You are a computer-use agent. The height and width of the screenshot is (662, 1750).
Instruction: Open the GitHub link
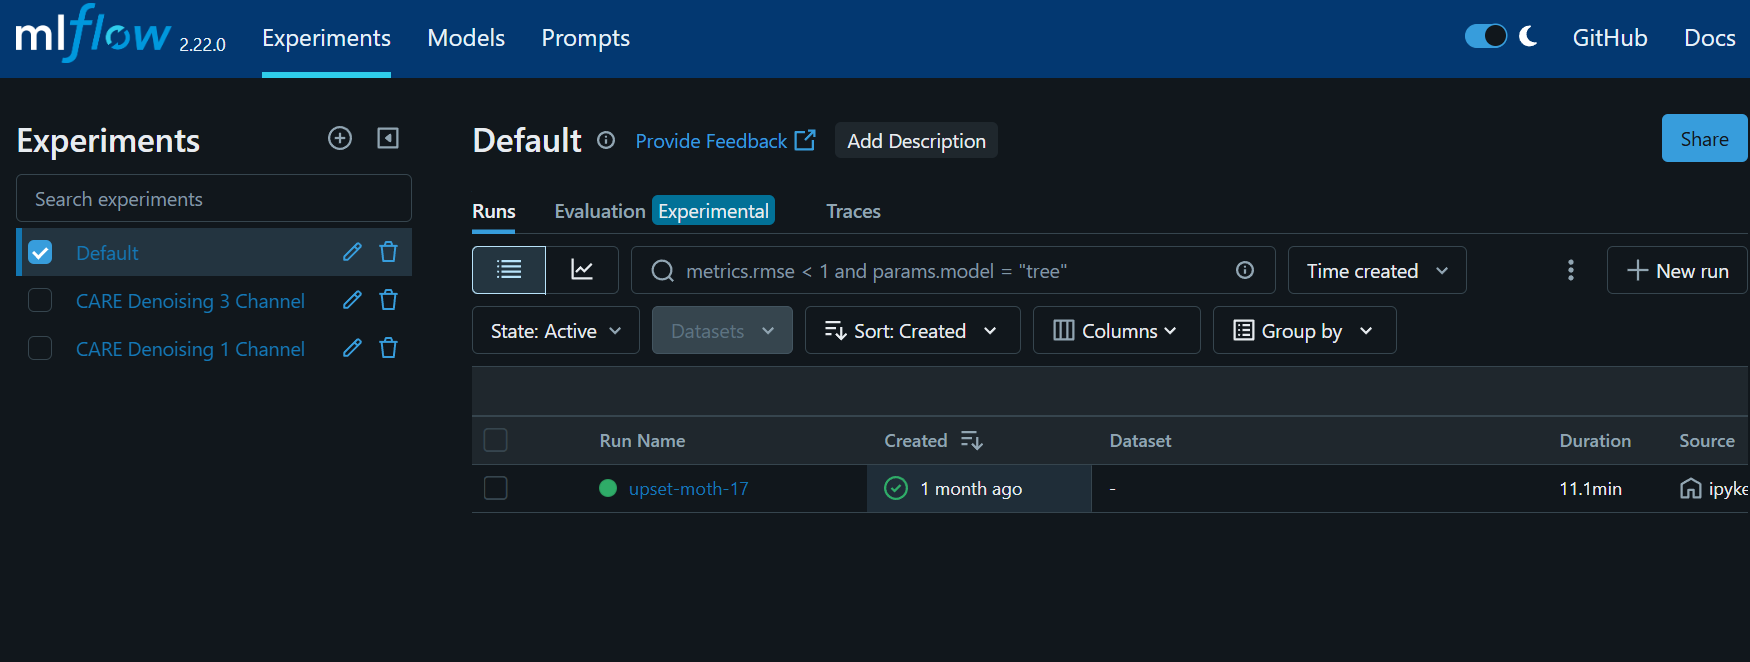1609,38
